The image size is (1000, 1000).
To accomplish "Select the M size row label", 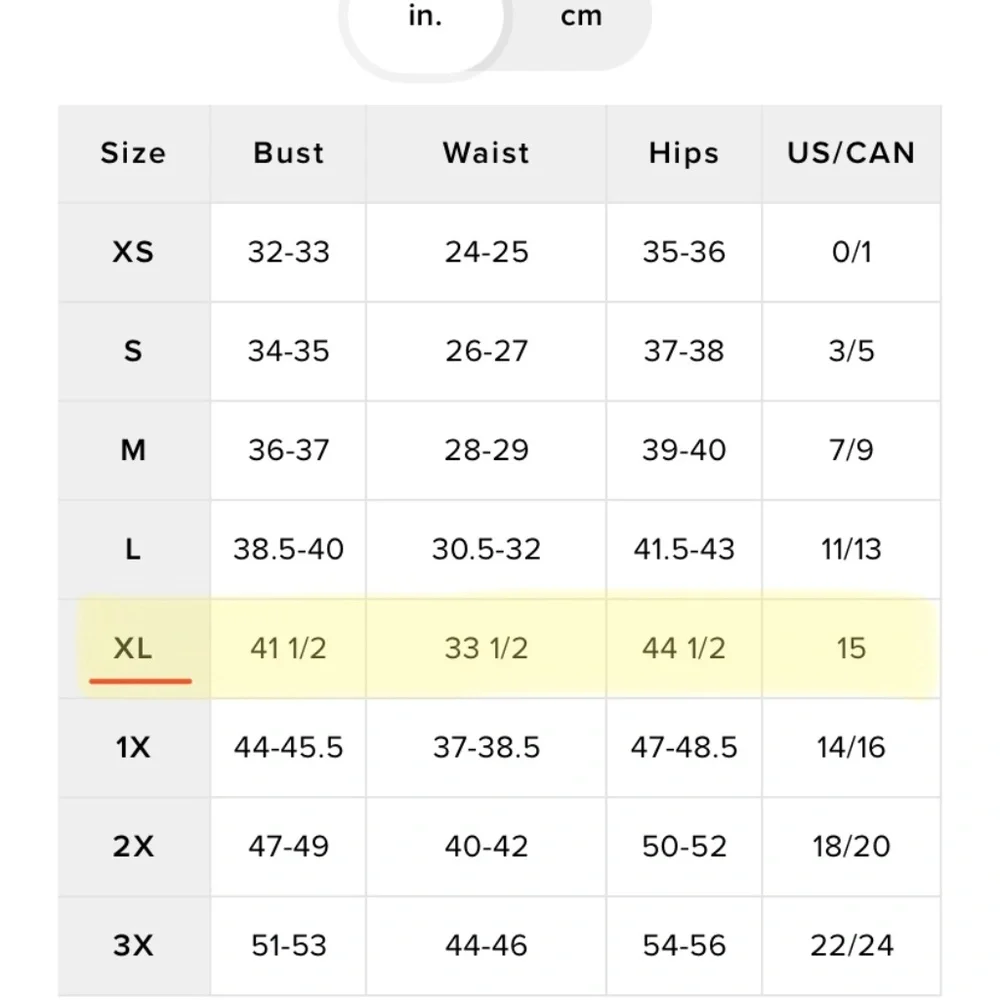I will pyautogui.click(x=133, y=450).
